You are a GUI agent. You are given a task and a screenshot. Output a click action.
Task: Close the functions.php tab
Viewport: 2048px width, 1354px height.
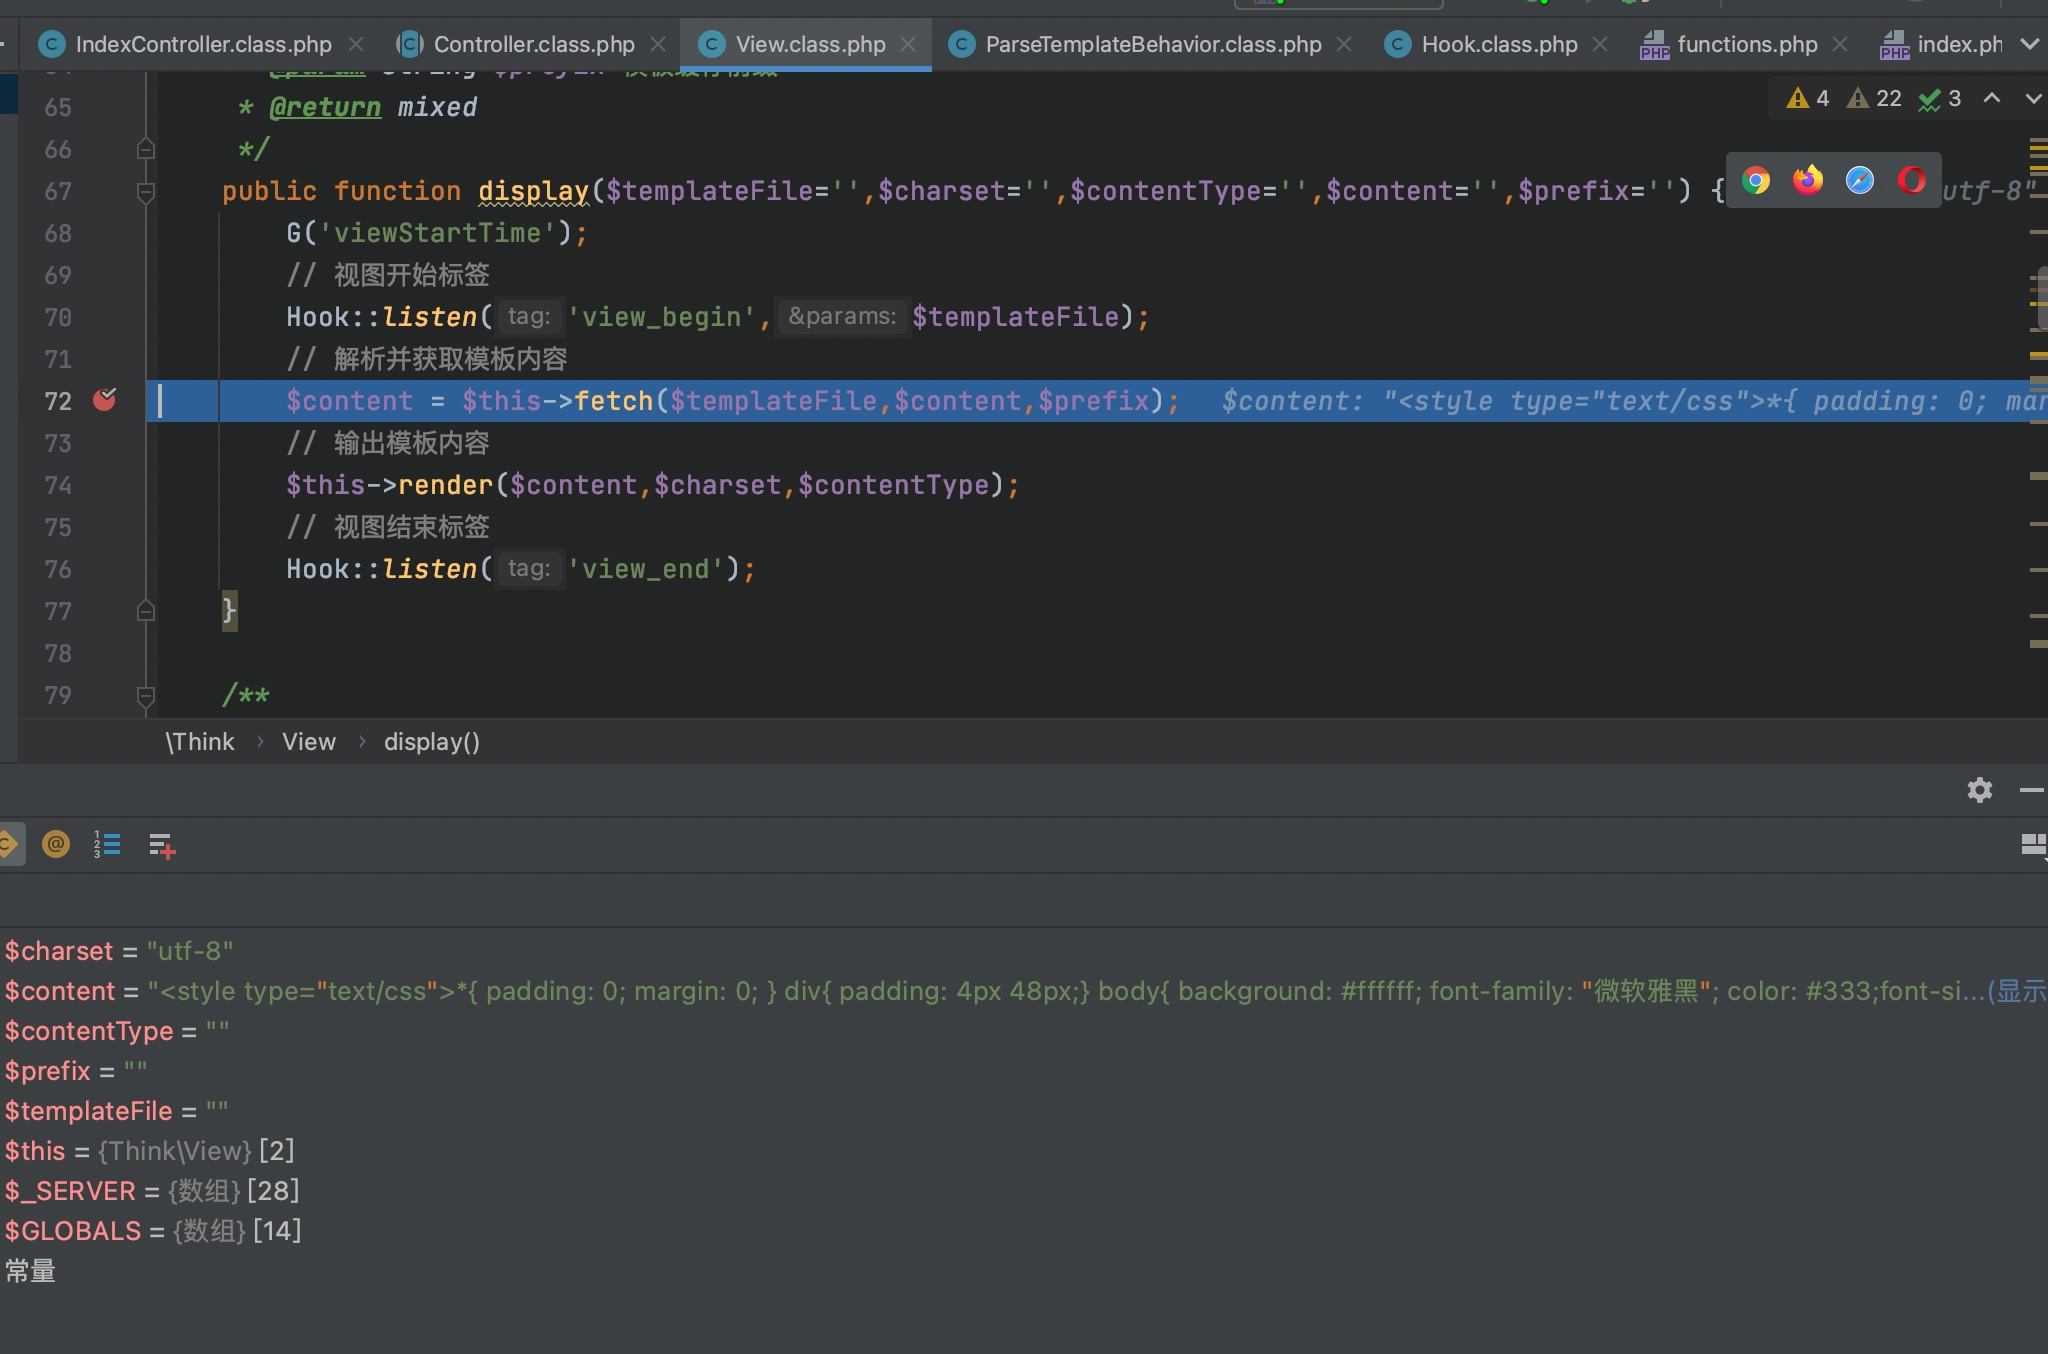(x=1840, y=45)
